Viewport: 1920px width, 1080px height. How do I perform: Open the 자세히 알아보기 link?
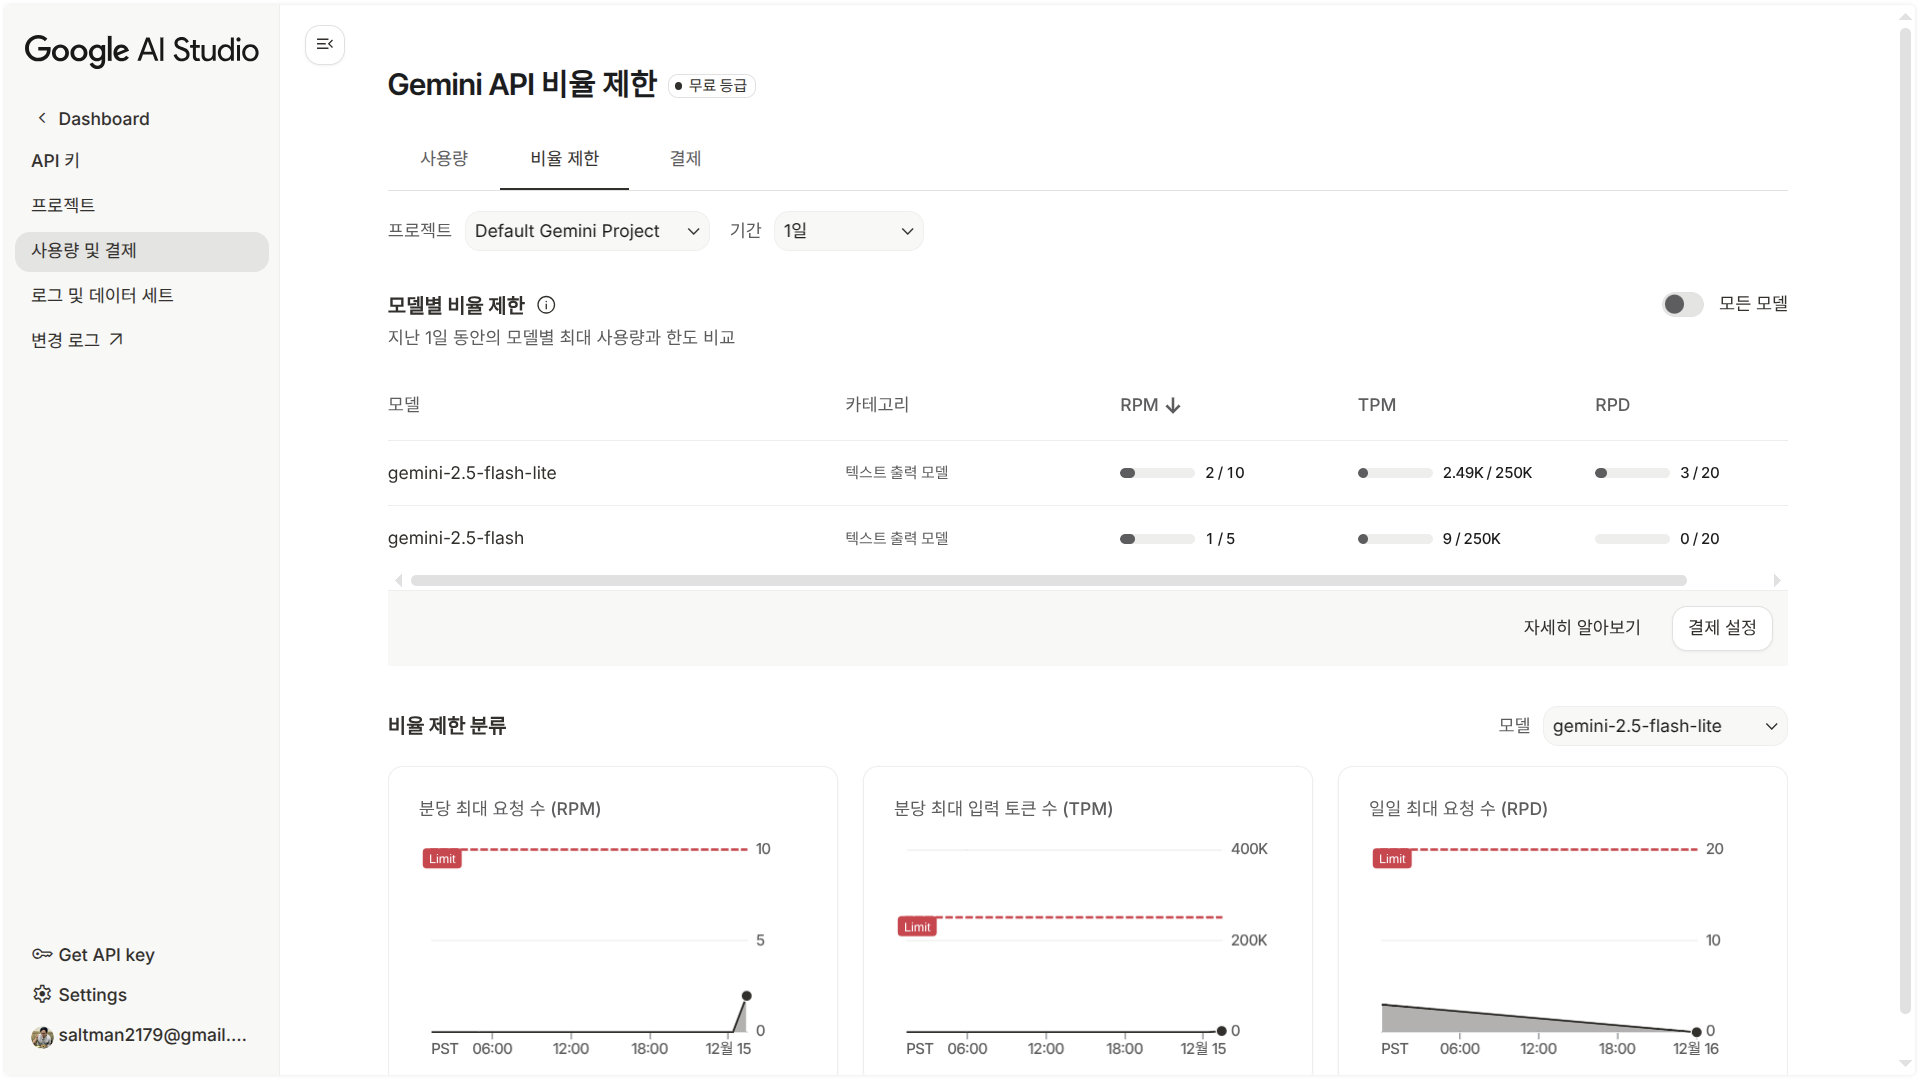[1582, 628]
